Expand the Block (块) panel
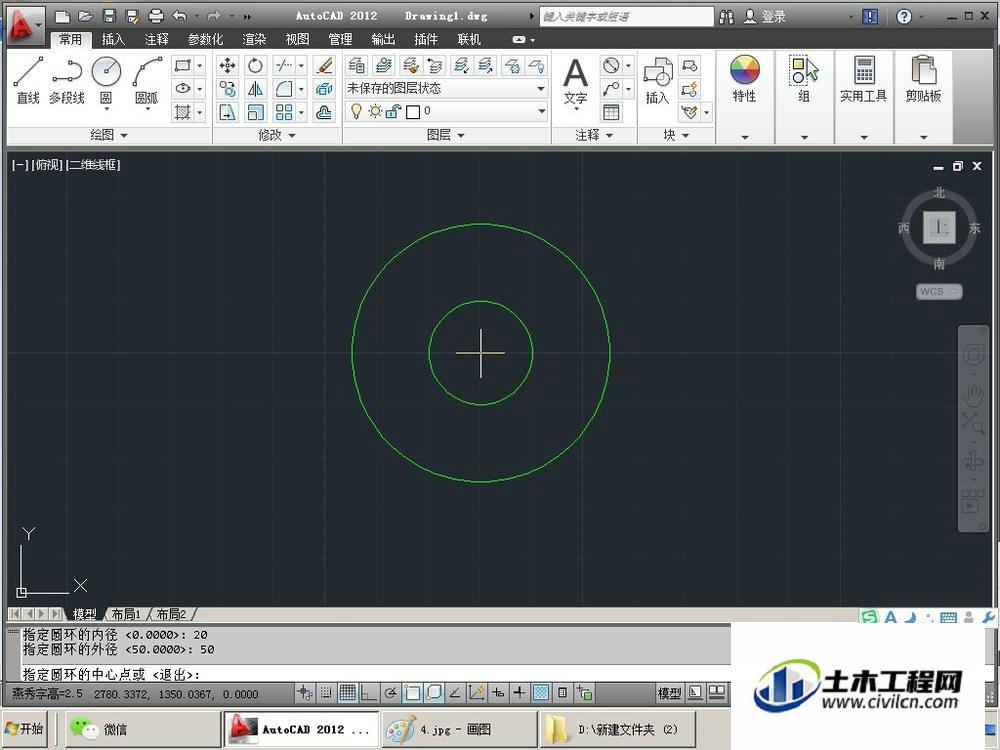Image resolution: width=1000 pixels, height=750 pixels. pyautogui.click(x=676, y=135)
